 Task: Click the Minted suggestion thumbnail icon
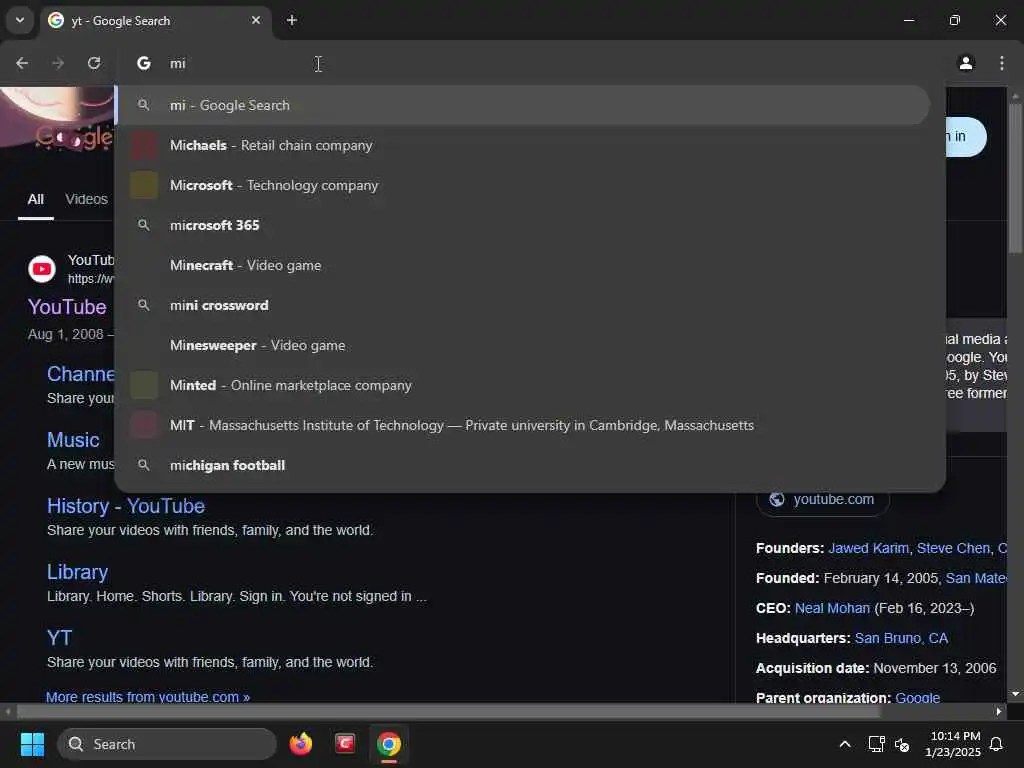tap(144, 385)
